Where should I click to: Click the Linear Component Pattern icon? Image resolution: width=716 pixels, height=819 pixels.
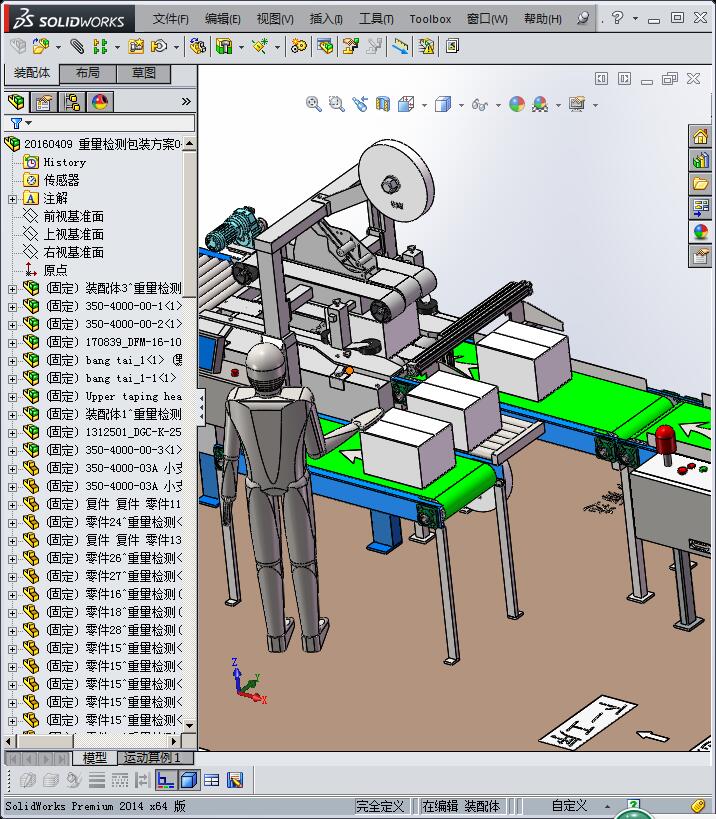point(100,46)
